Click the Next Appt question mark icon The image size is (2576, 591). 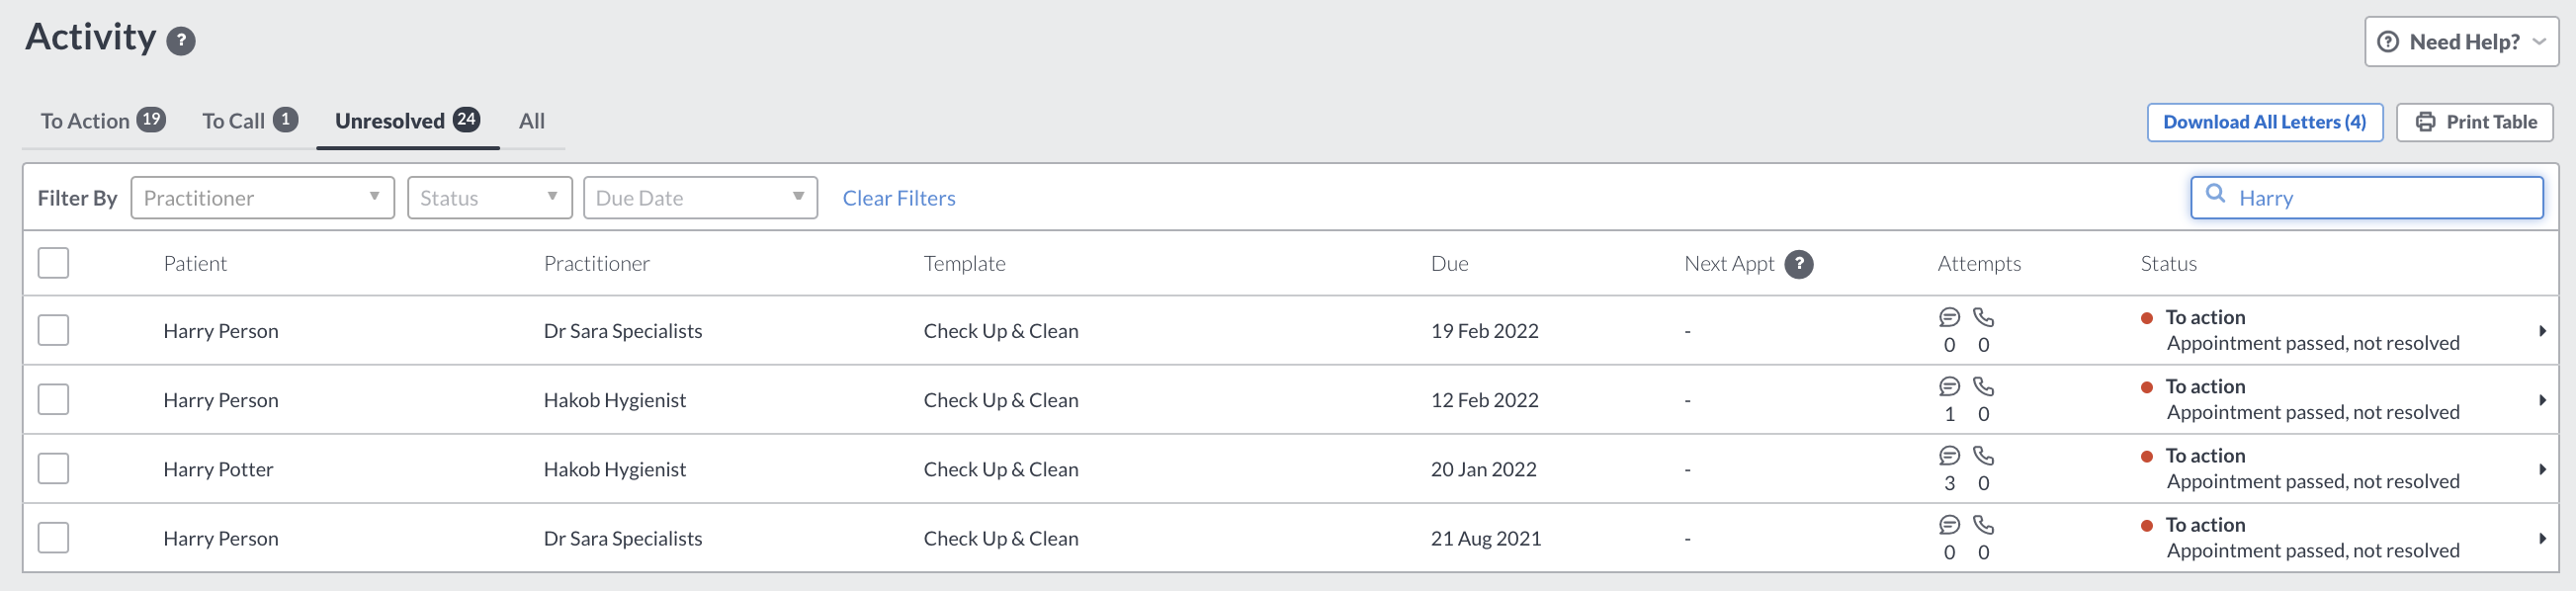pyautogui.click(x=1799, y=264)
